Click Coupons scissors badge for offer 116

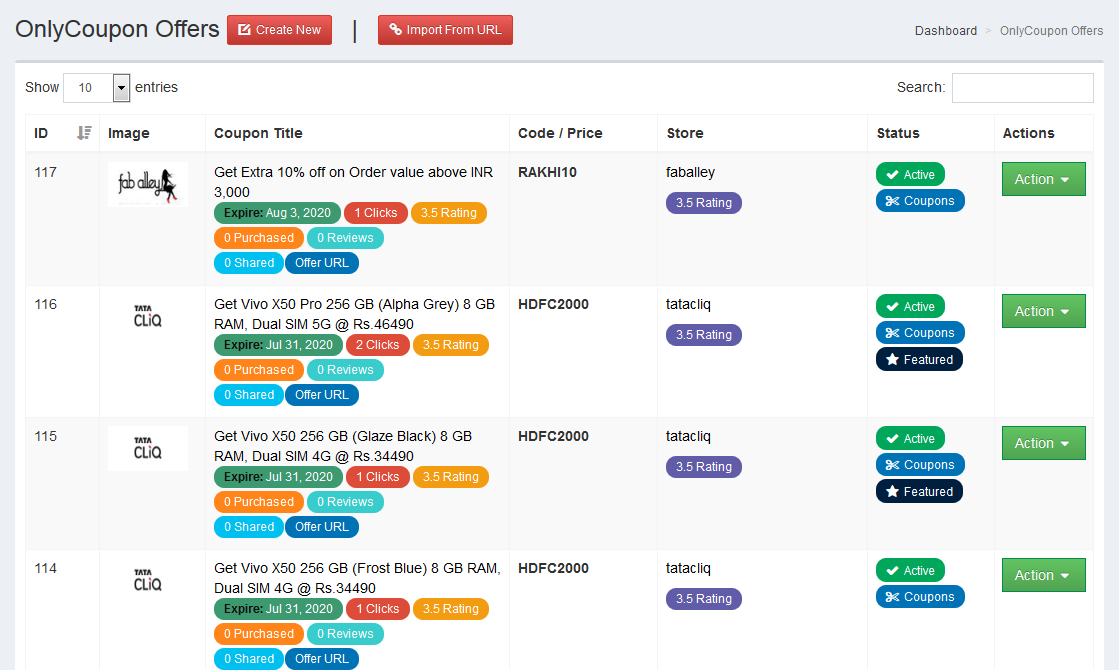tap(920, 333)
